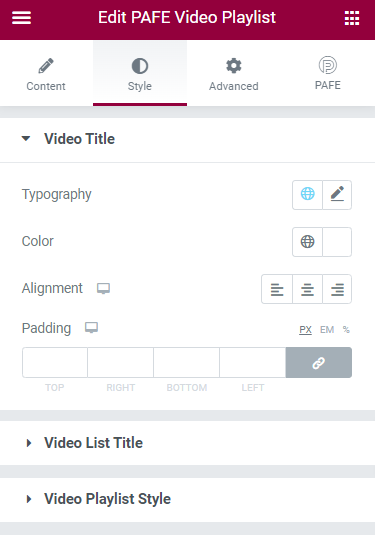Click the Color global colors globe icon

tap(307, 242)
